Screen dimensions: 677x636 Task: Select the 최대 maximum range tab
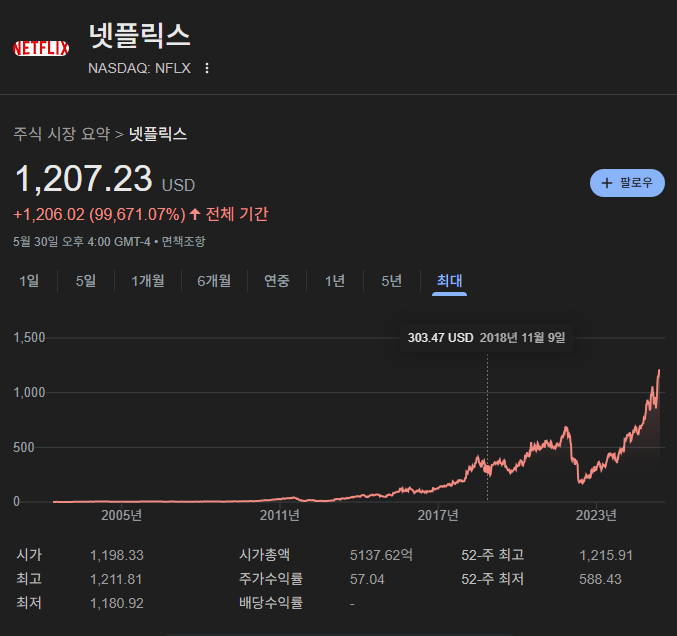point(449,281)
